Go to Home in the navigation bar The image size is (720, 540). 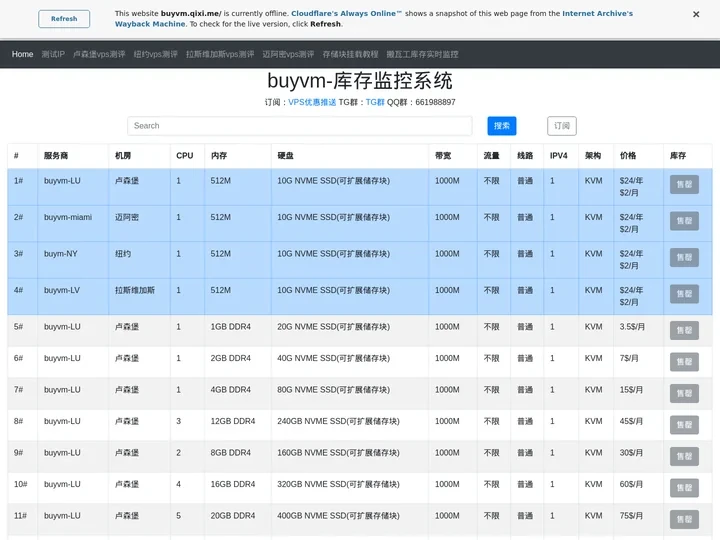[x=22, y=54]
